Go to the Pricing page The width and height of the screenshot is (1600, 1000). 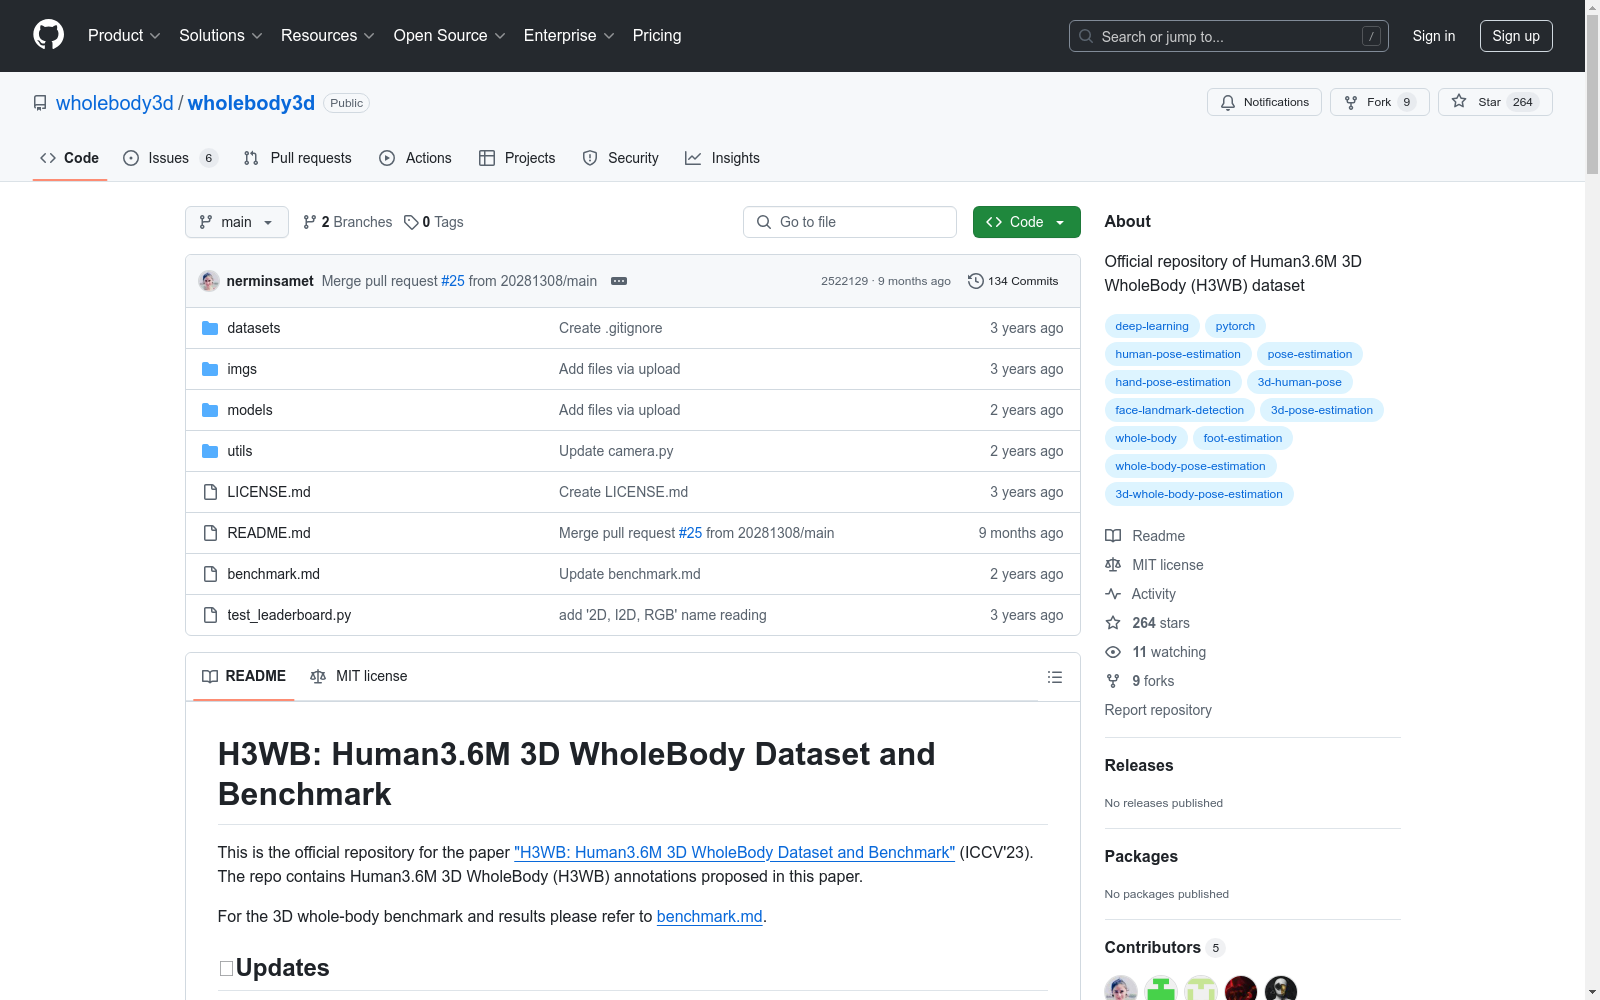click(x=657, y=35)
